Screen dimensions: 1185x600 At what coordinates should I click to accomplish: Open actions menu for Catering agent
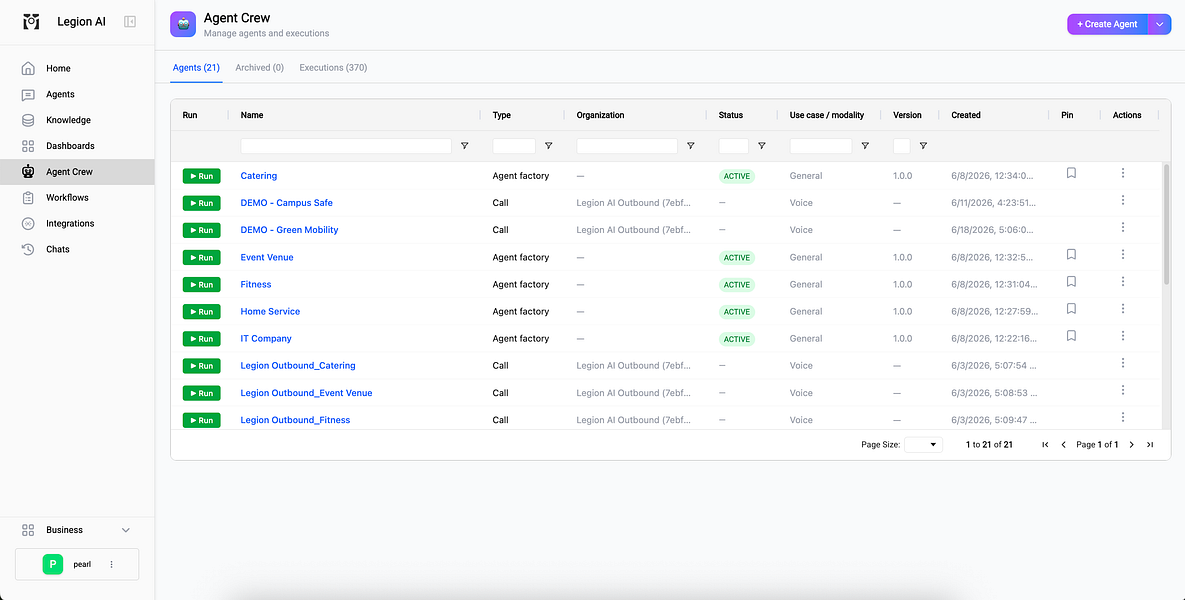click(1123, 173)
